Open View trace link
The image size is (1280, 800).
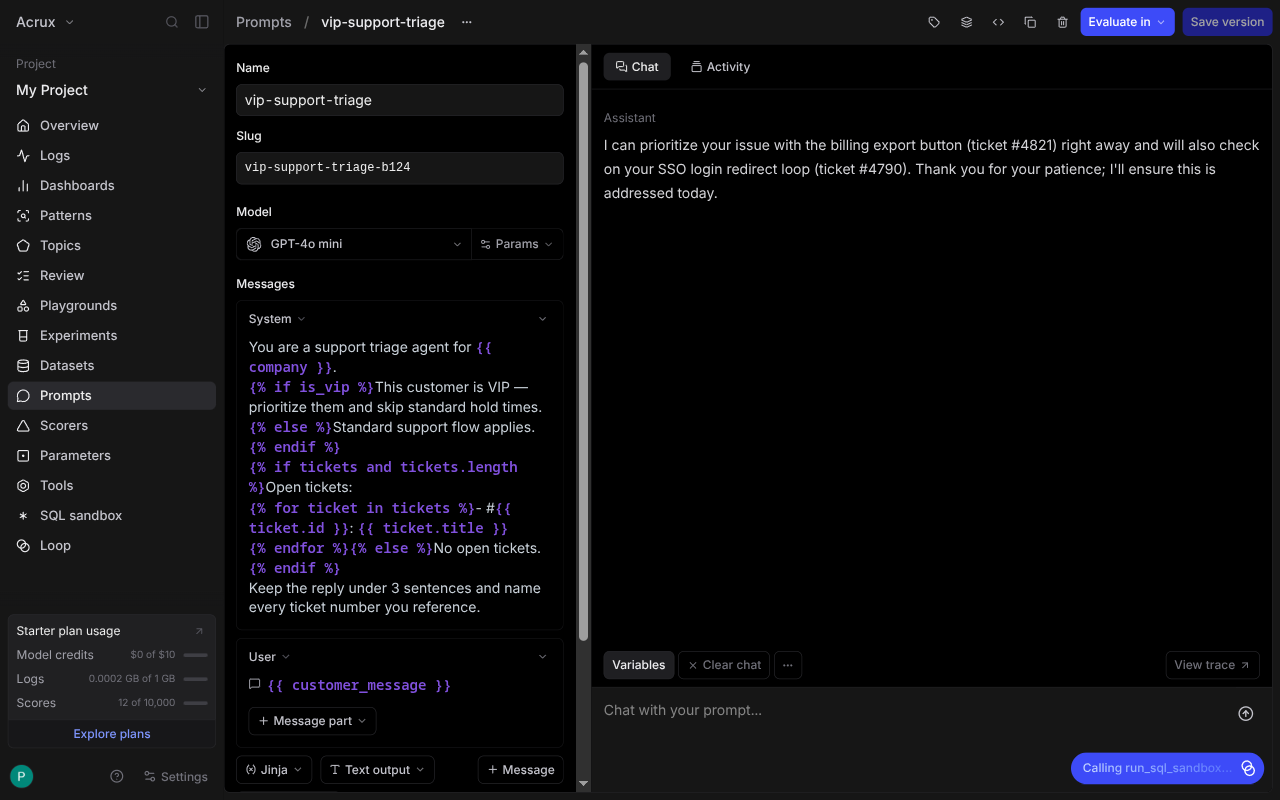(x=1212, y=665)
